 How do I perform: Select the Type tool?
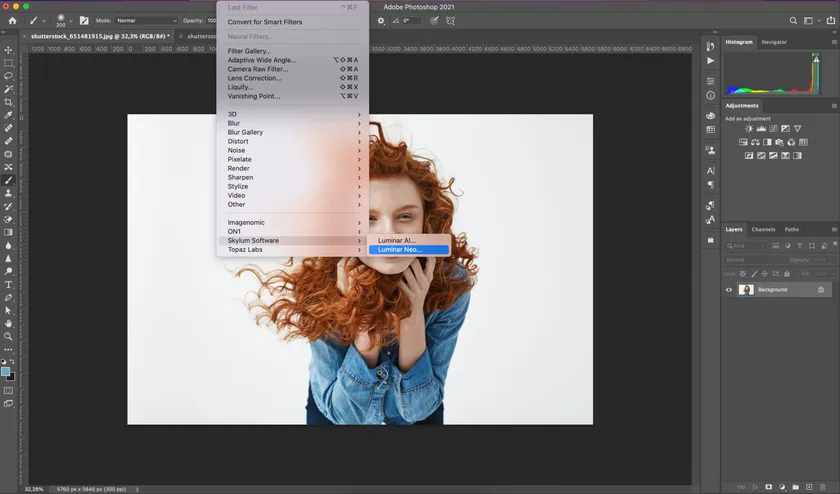click(8, 284)
